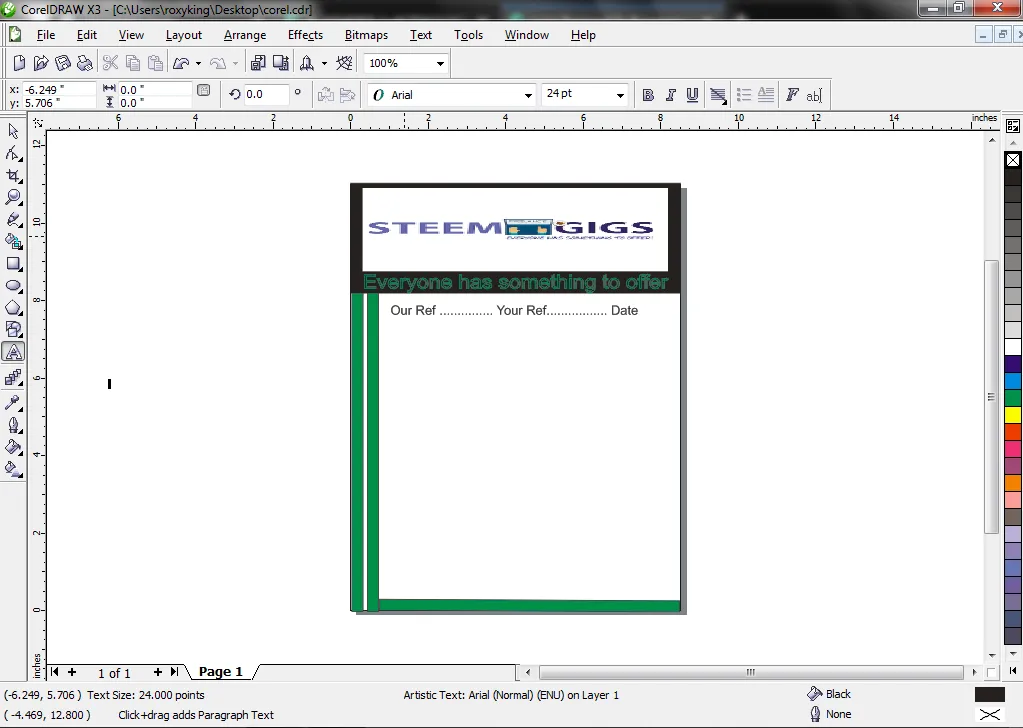Open the Edit menu
Screen dimensions: 1023x728
(86, 35)
